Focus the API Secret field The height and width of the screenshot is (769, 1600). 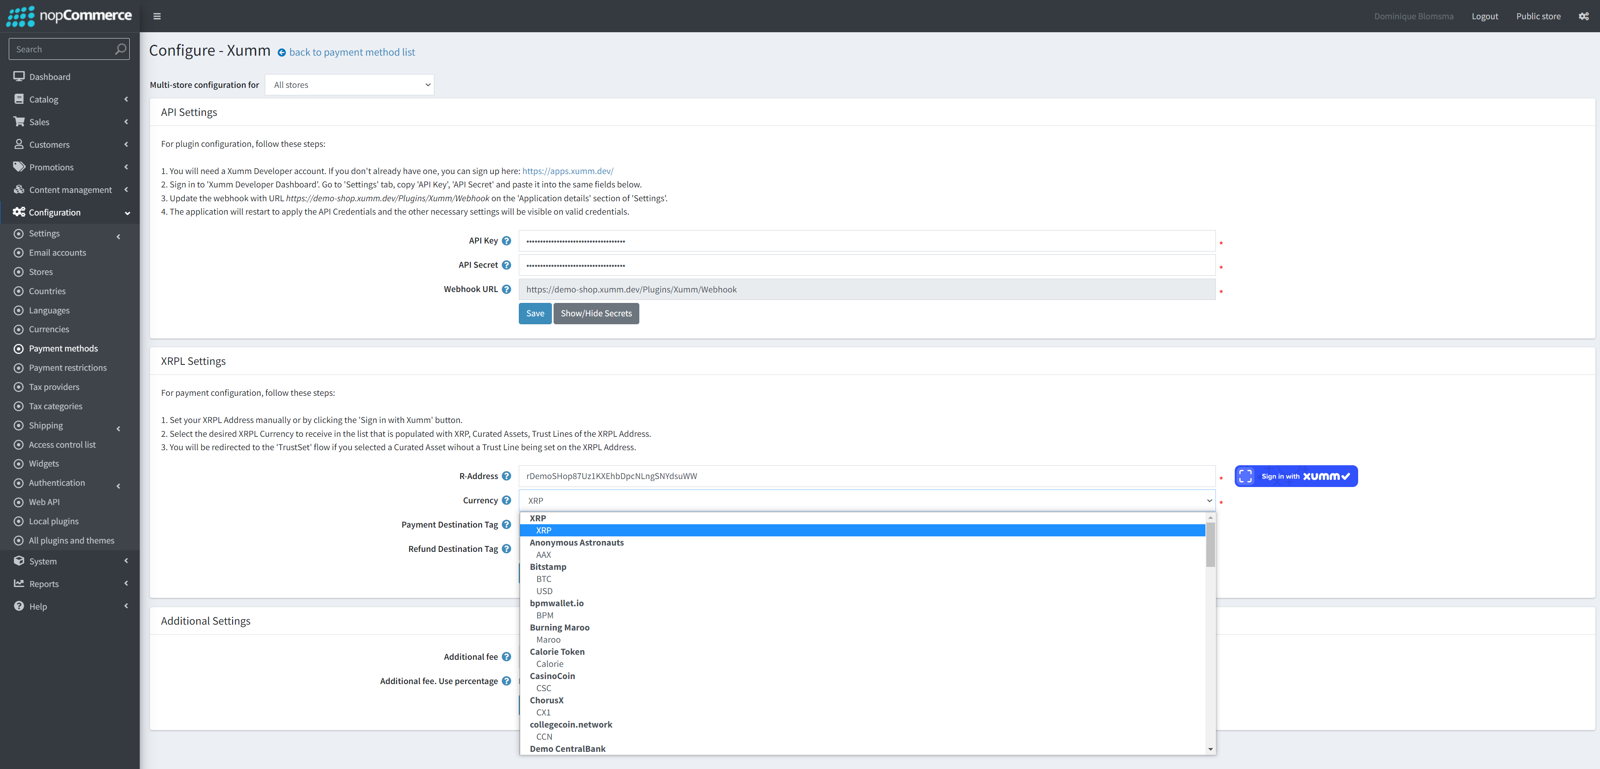(867, 265)
